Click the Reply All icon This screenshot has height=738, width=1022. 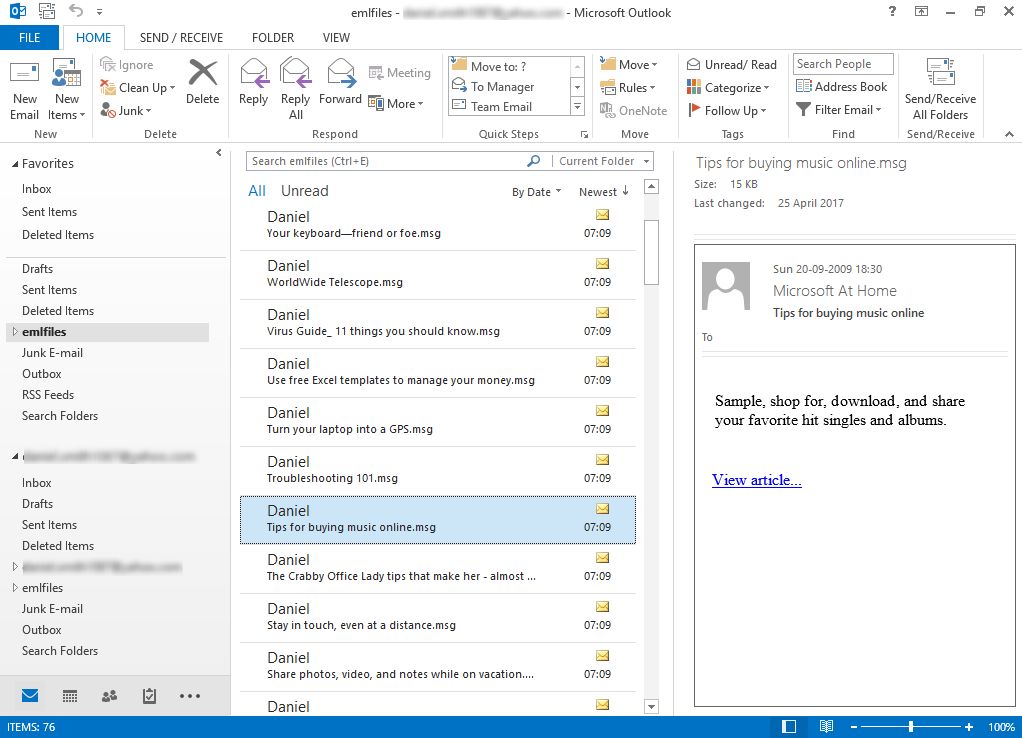click(x=295, y=73)
